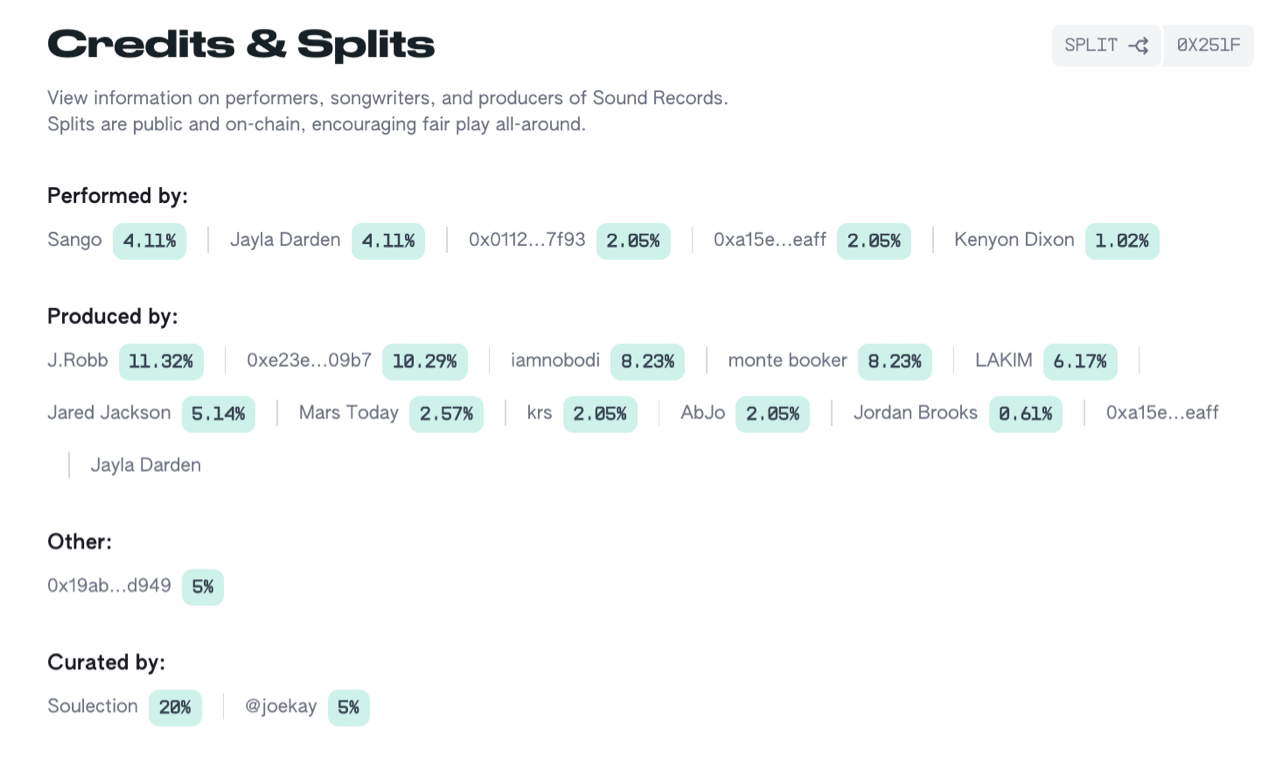Open monte booker producer link

pyautogui.click(x=787, y=360)
